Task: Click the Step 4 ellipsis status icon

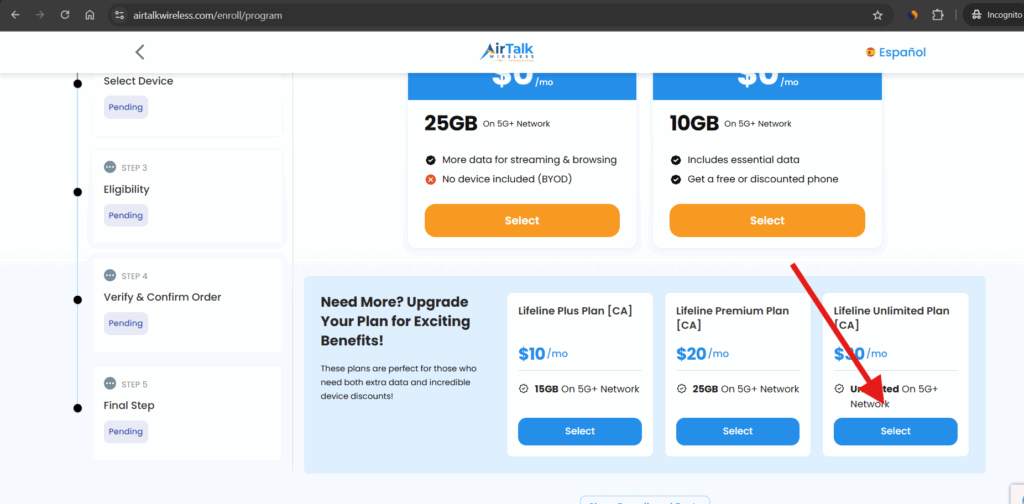Action: (x=110, y=276)
